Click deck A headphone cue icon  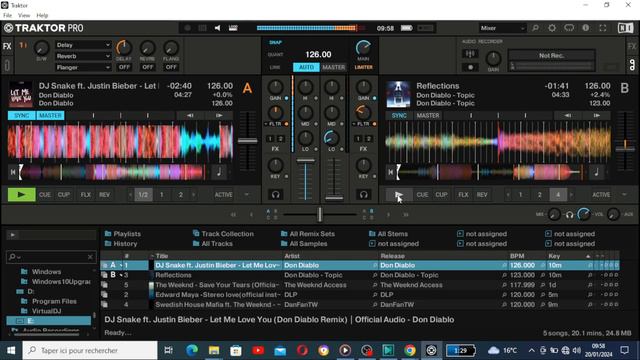tap(276, 195)
